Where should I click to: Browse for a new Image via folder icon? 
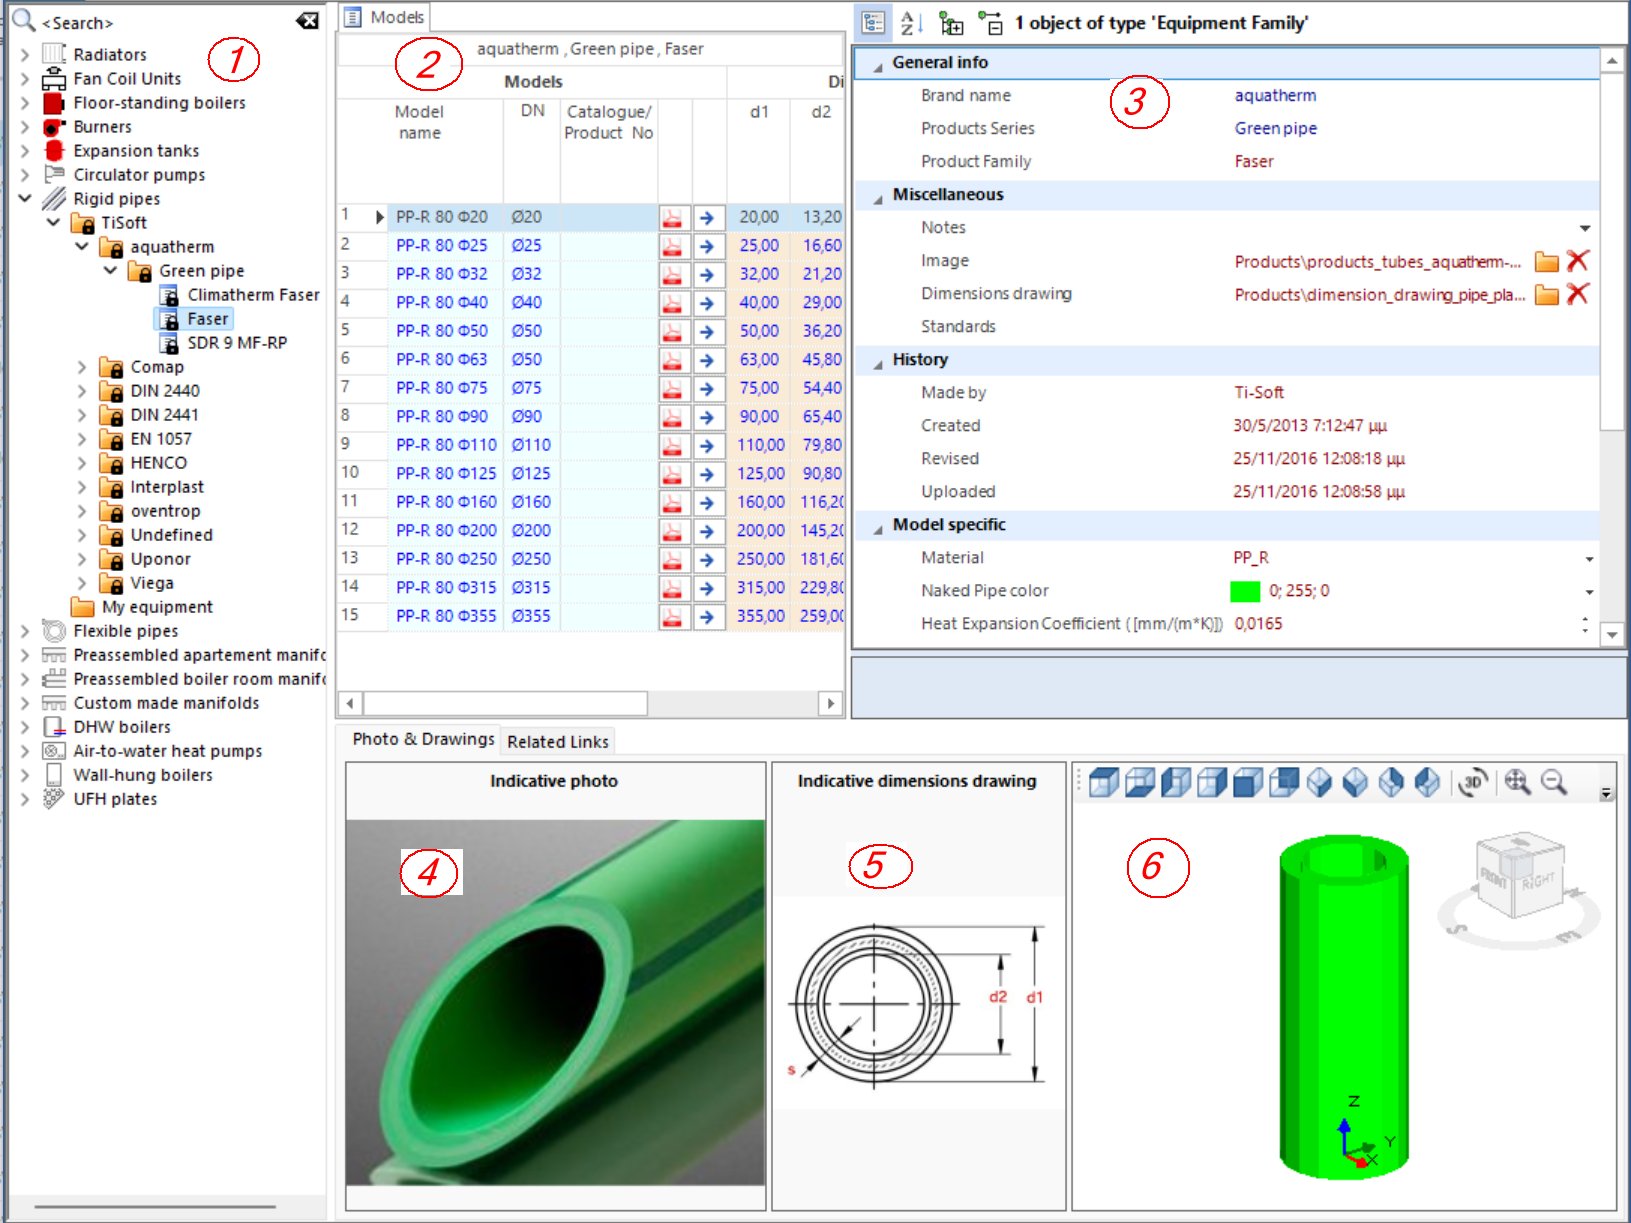tap(1547, 260)
